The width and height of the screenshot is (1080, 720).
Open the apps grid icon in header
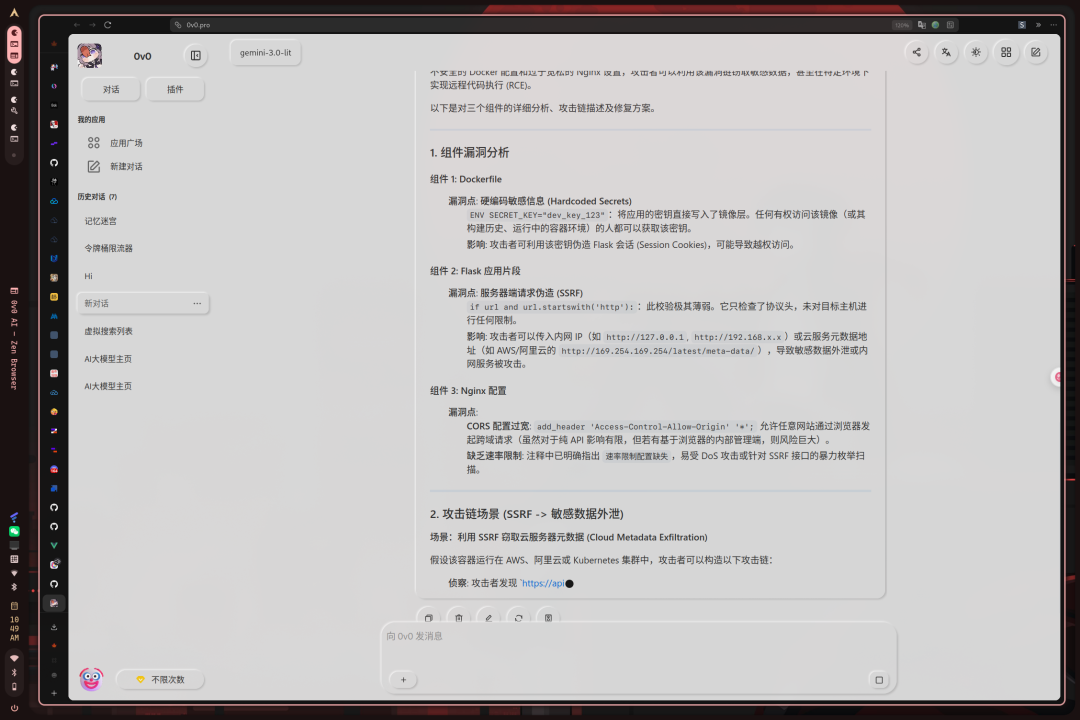[1006, 52]
